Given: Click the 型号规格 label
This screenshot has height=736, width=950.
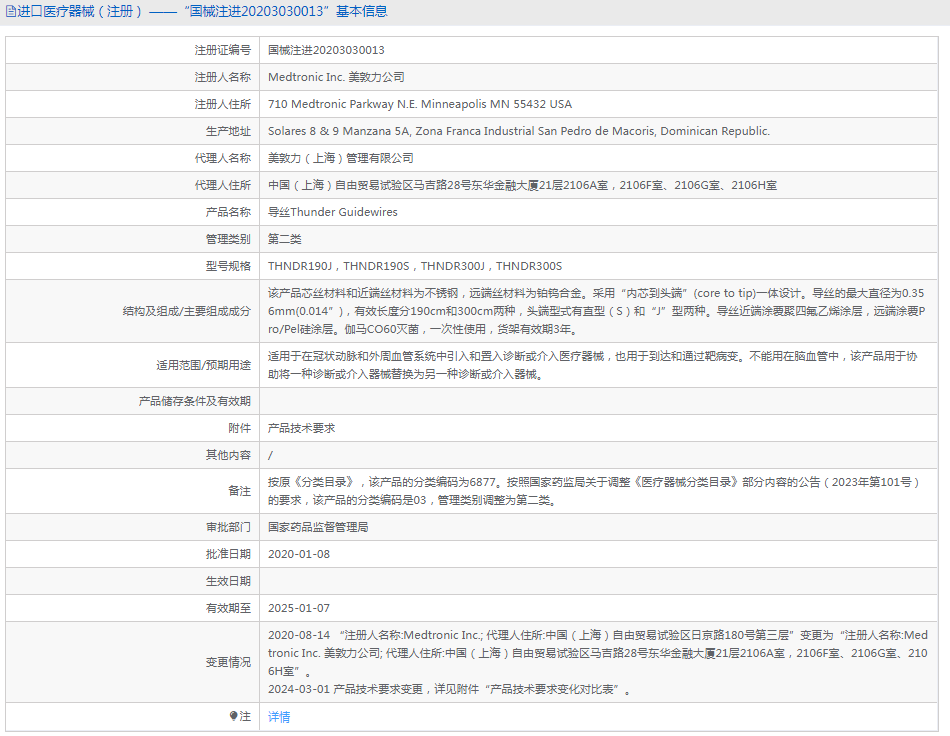Looking at the screenshot, I should tap(228, 266).
